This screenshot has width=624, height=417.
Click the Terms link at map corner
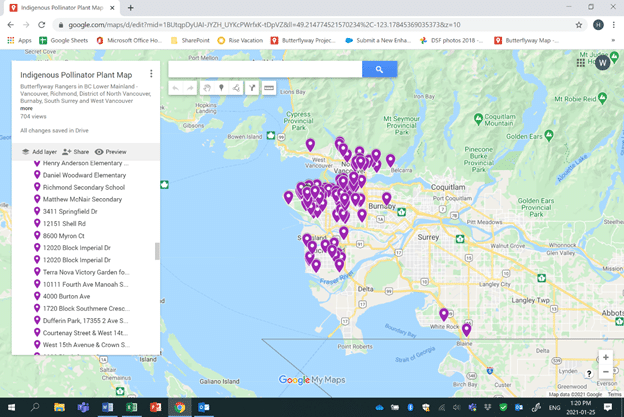click(614, 394)
